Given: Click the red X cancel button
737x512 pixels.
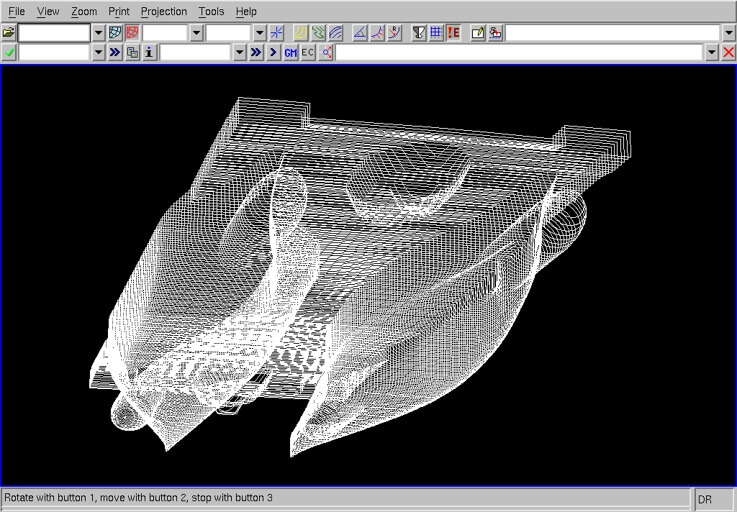Looking at the screenshot, I should click(729, 52).
